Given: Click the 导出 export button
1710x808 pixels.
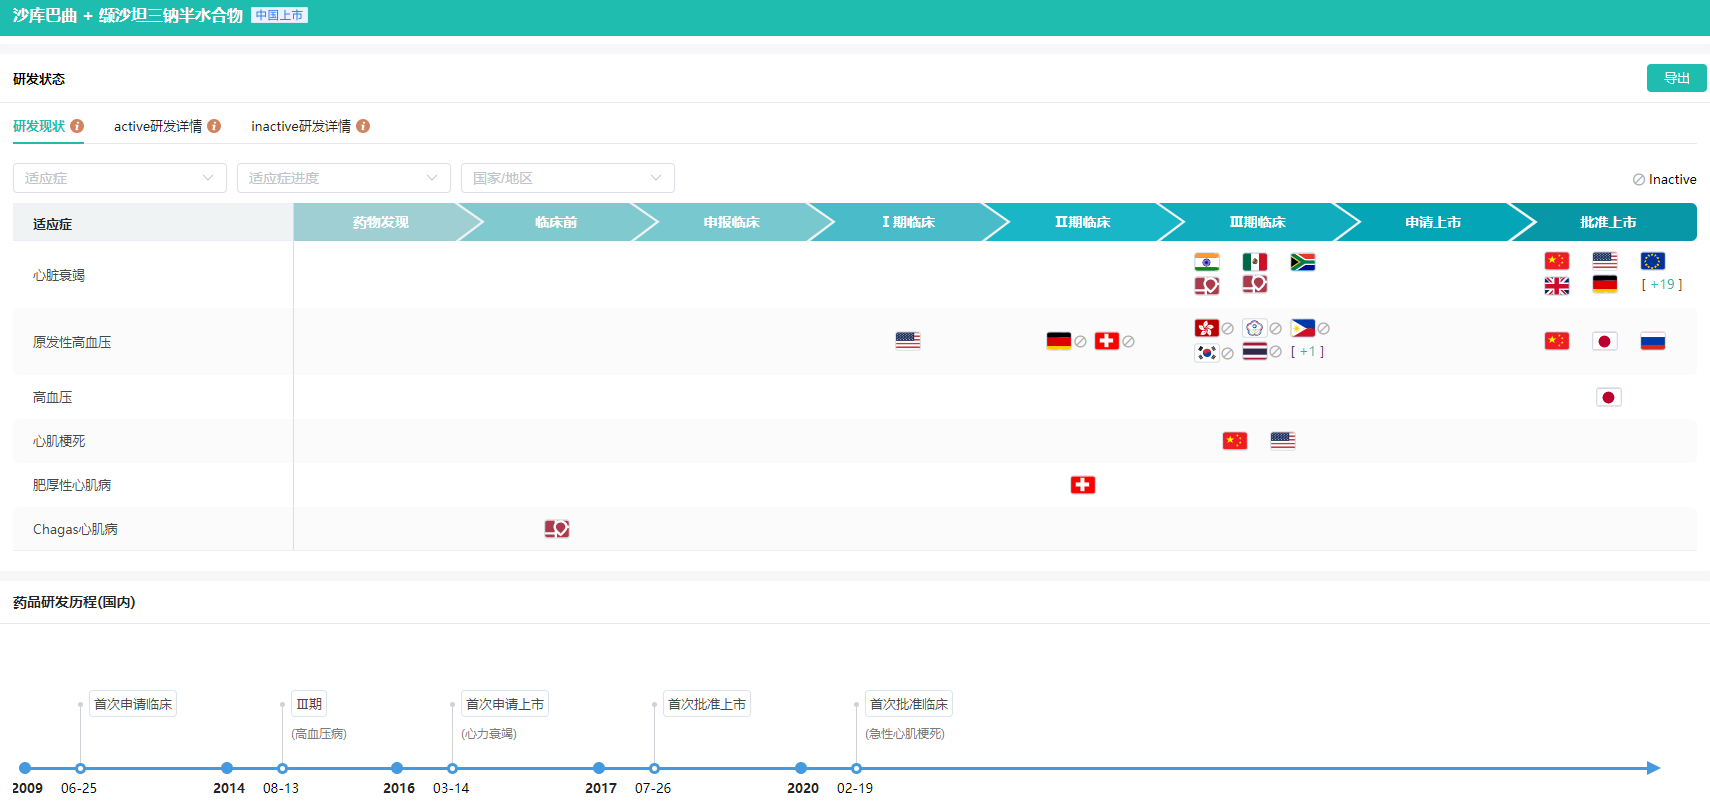Looking at the screenshot, I should 1677,78.
